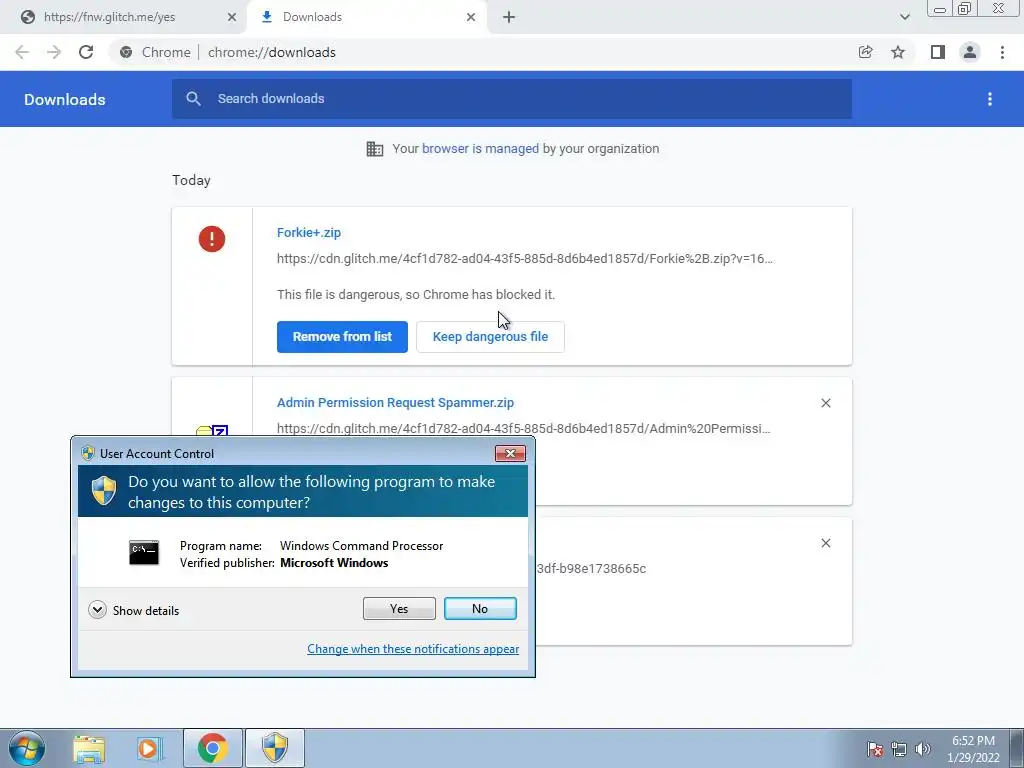Click 'This file is dangerous' warning text
The image size is (1024, 768).
[416, 295]
